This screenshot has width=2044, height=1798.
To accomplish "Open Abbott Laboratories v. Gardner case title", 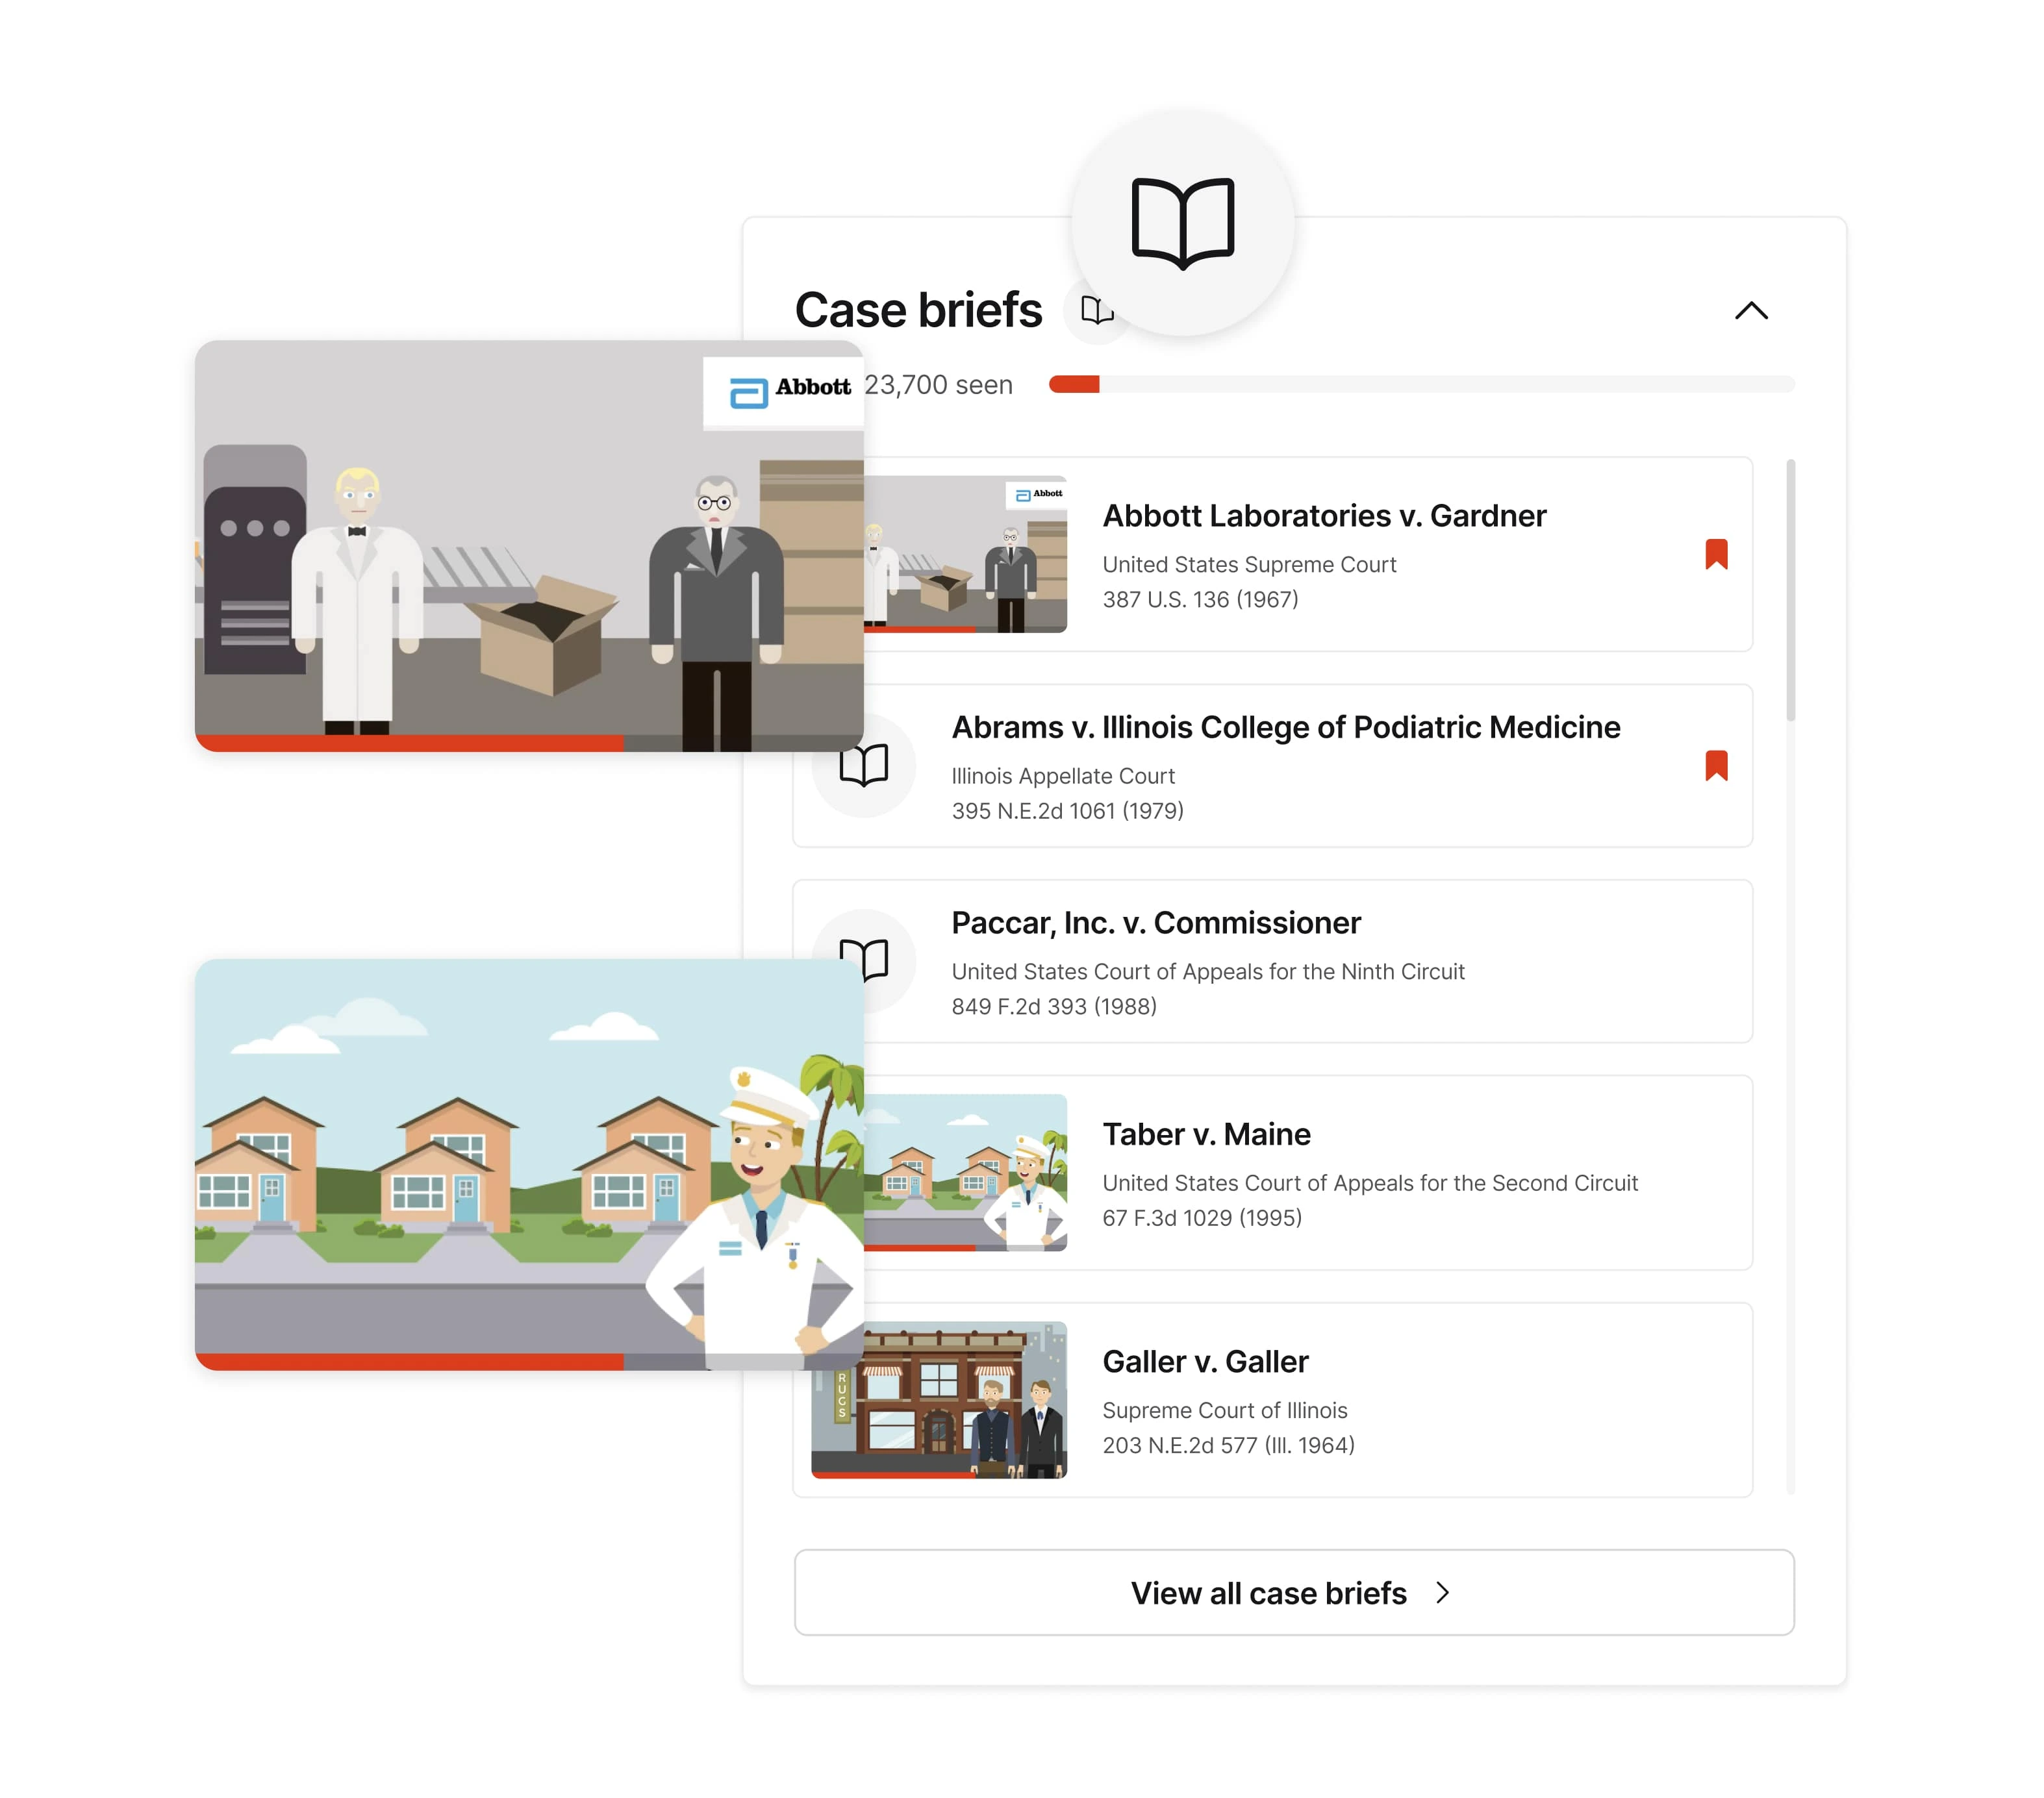I will tap(1323, 516).
